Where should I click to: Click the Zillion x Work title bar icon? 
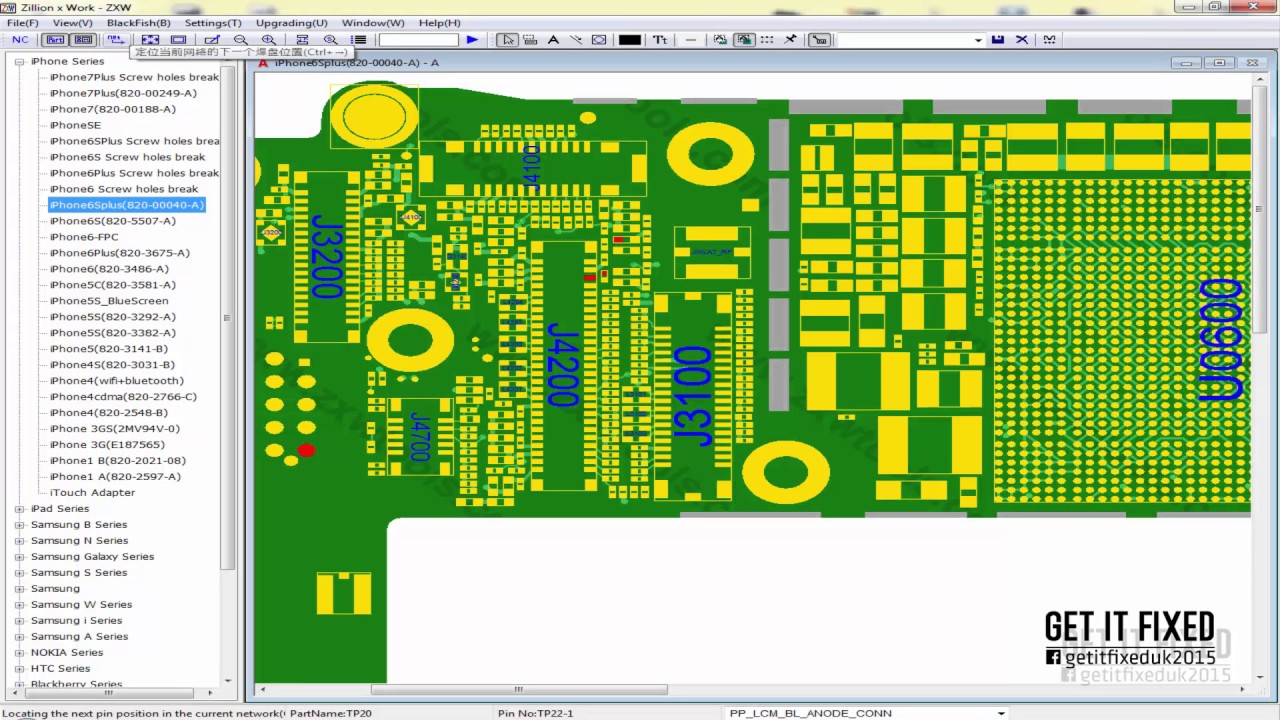(9, 7)
